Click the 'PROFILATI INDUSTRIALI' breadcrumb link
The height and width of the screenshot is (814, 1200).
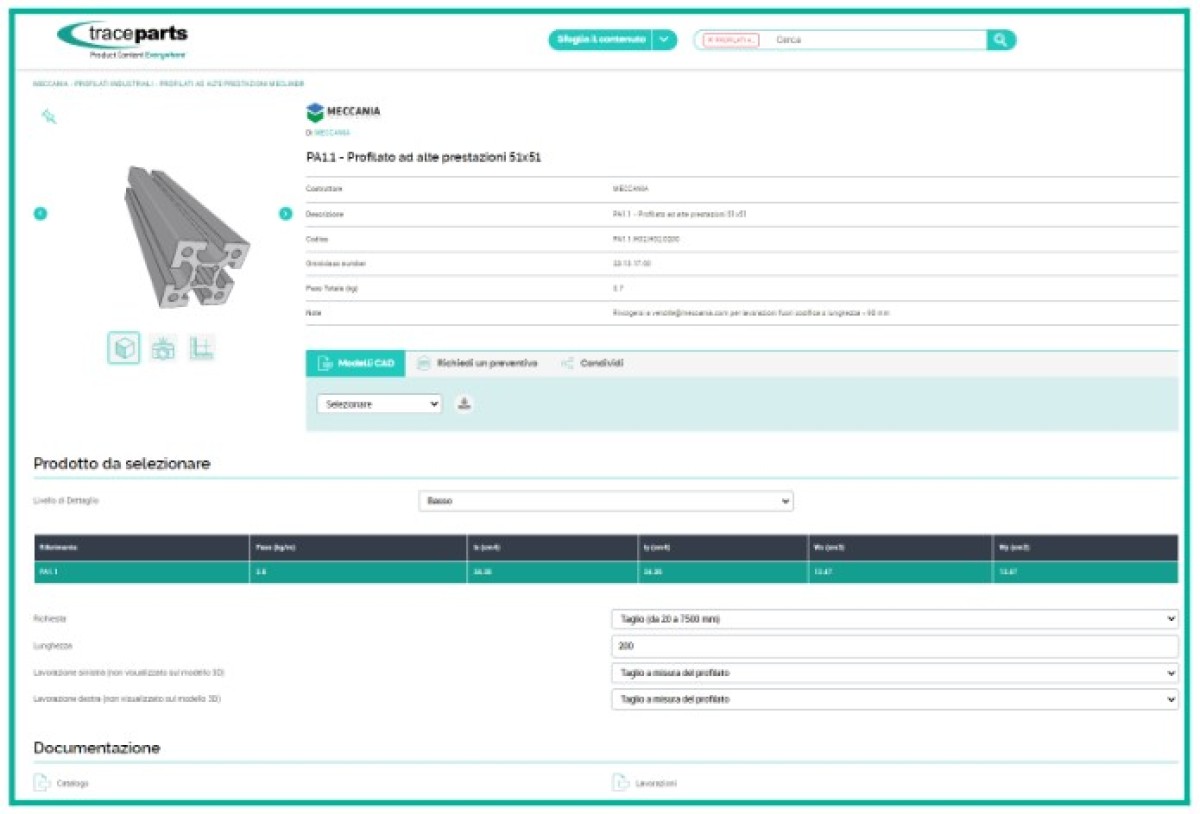pos(113,84)
